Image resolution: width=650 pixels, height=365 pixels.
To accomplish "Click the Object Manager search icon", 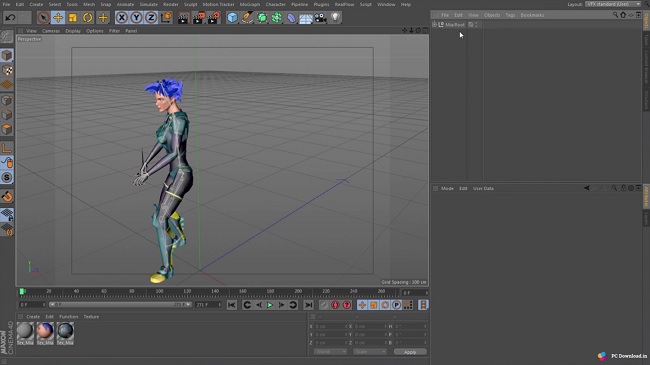I will pos(615,15).
